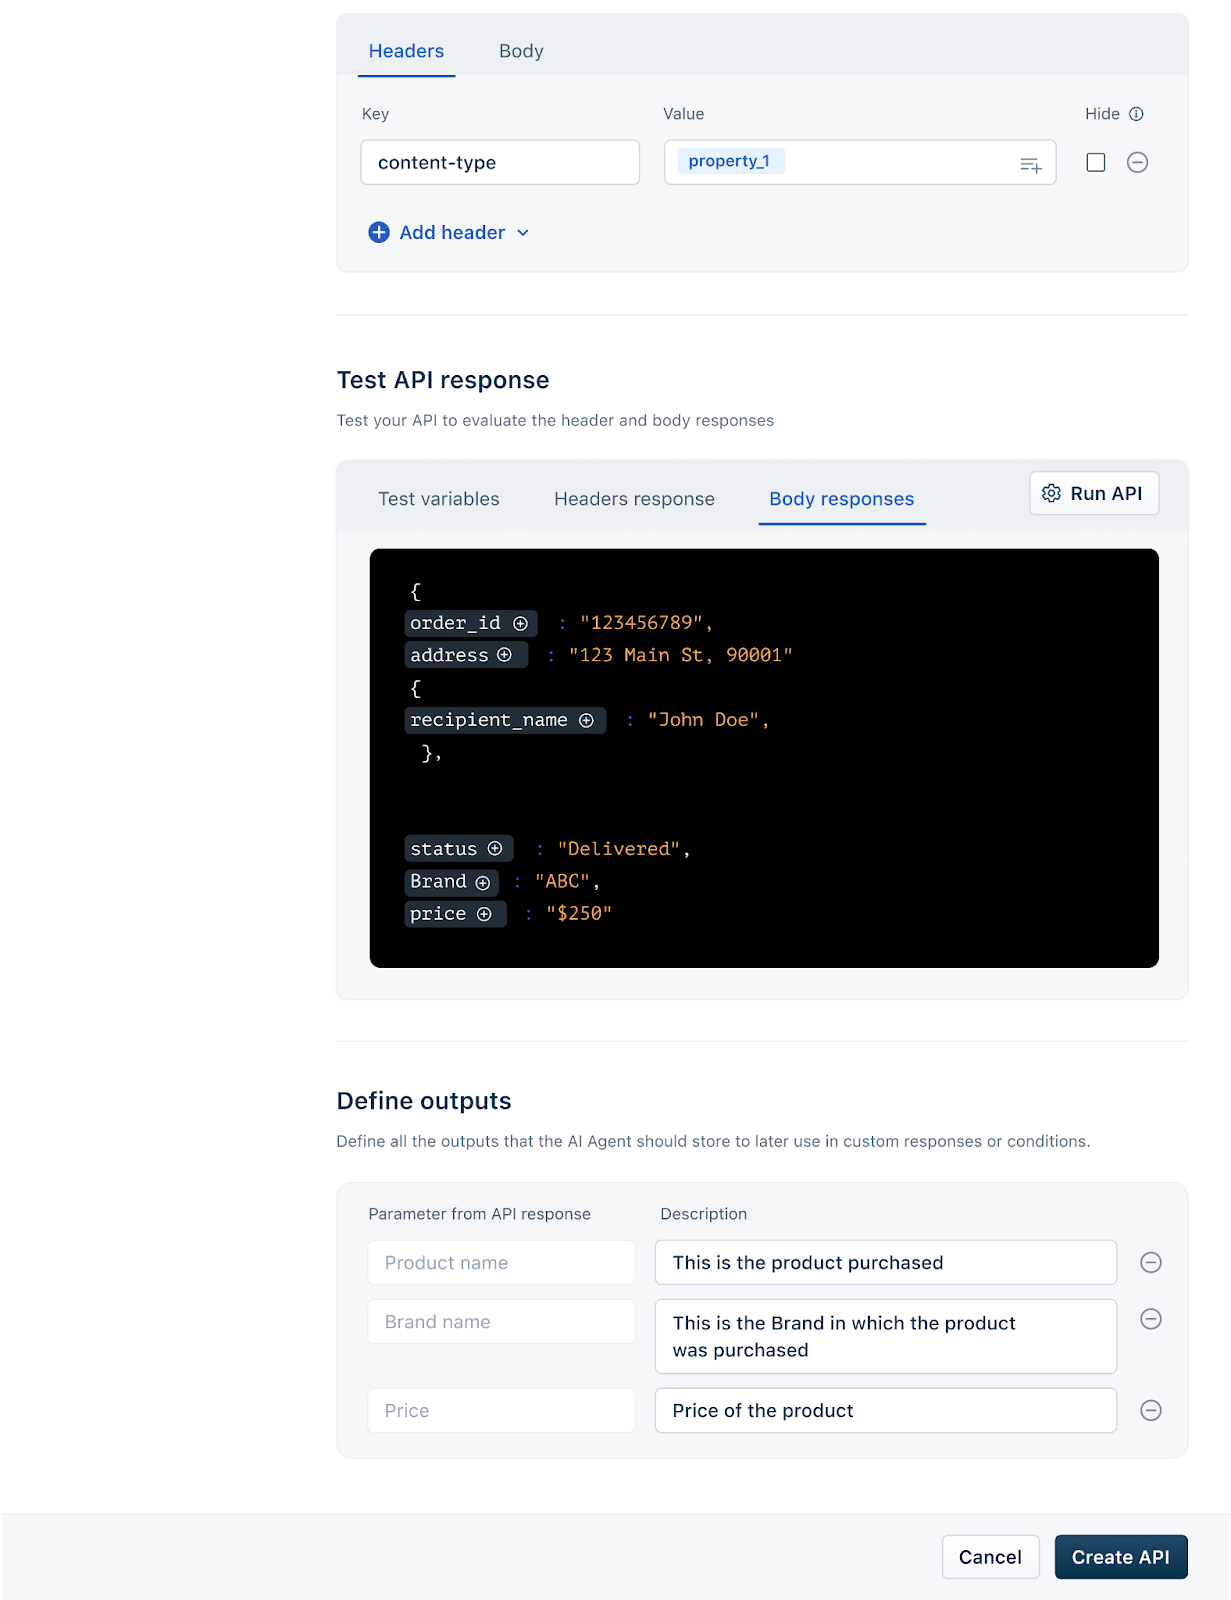
Task: Edit the Brand description text box
Action: (885, 1336)
